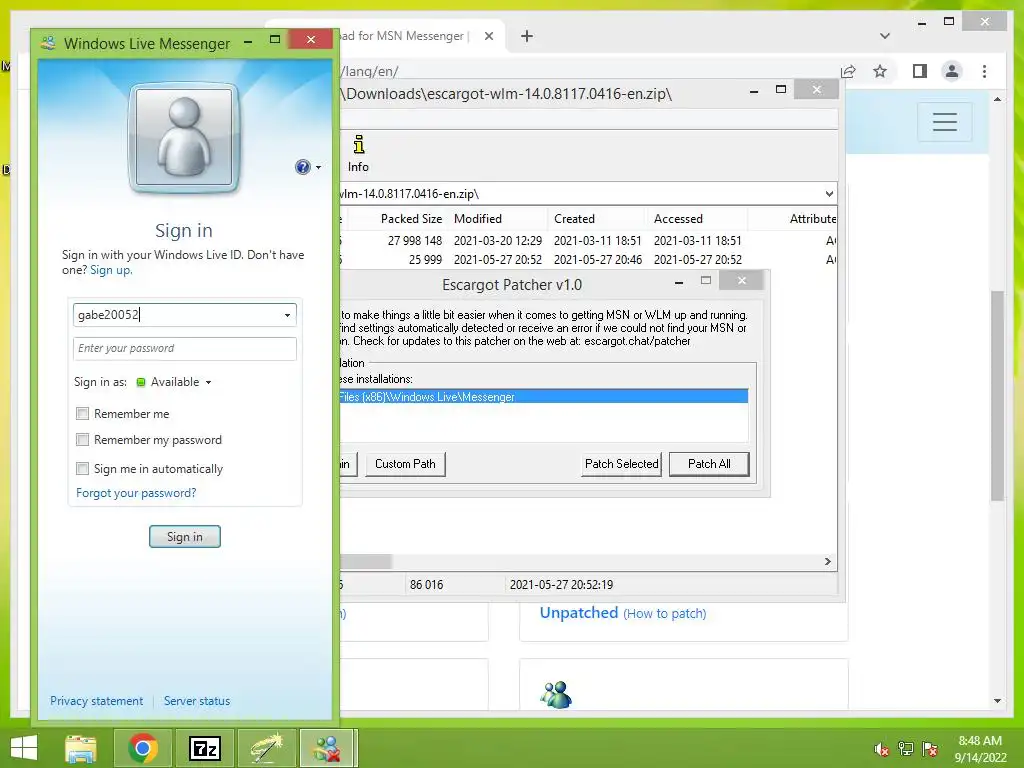Open the Messenger help icon dropdown
The image size is (1024, 768).
pos(308,167)
